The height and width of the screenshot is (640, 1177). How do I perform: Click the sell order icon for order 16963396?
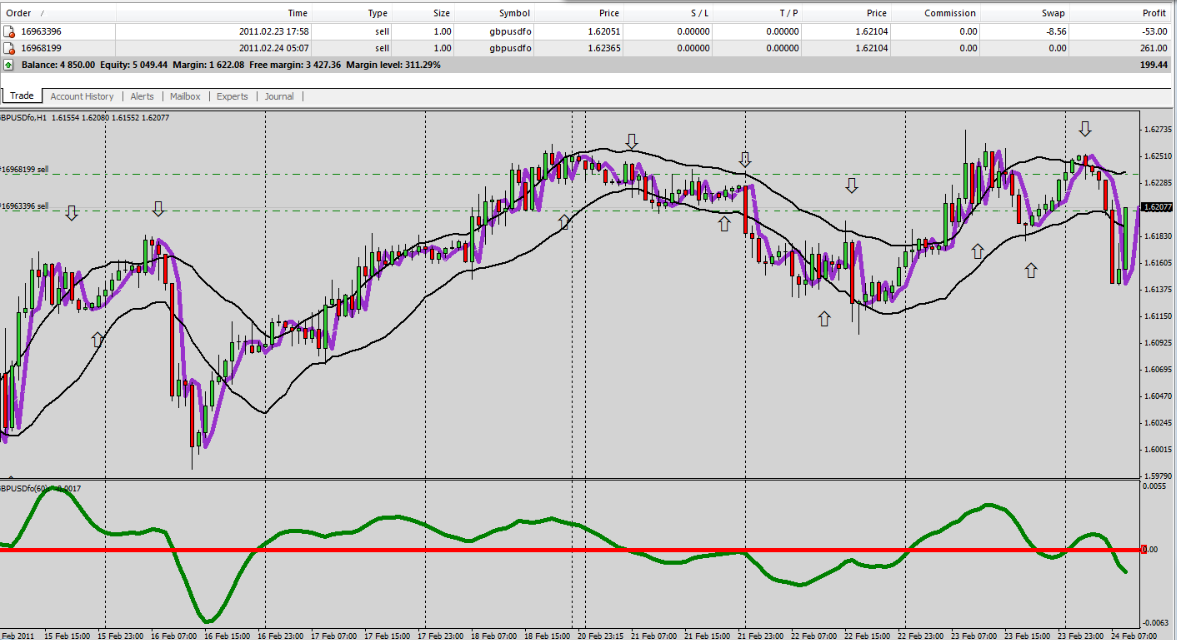tap(9, 32)
